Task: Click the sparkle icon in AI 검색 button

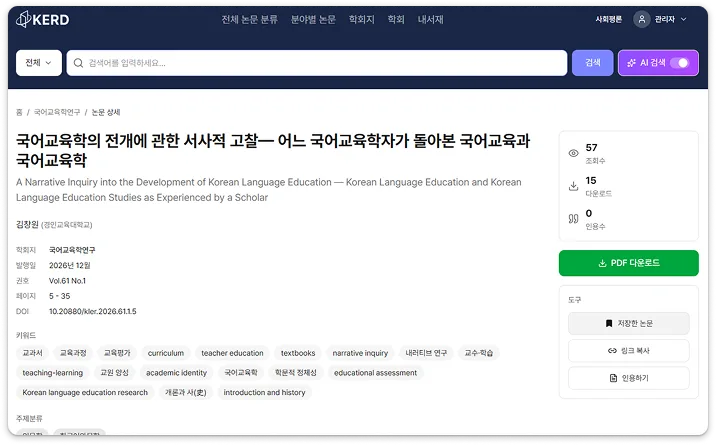Action: (x=632, y=63)
